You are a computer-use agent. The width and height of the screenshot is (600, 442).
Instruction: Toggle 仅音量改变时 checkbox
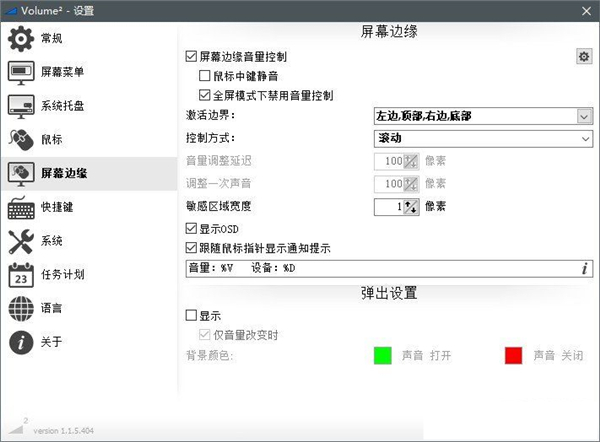[x=204, y=335]
